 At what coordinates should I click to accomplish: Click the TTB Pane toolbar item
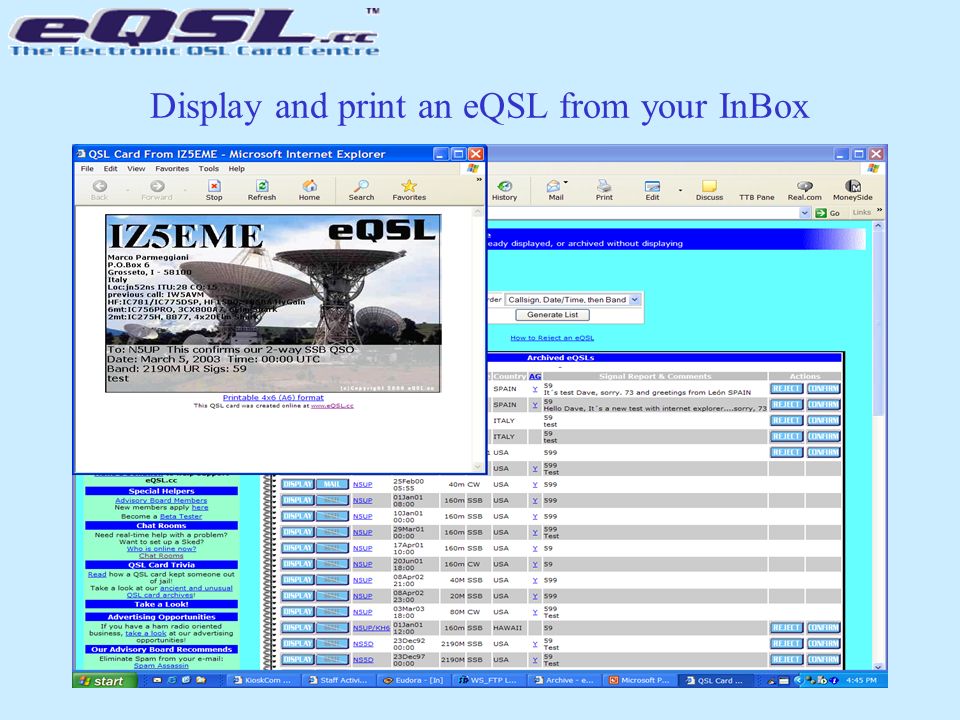(x=757, y=197)
